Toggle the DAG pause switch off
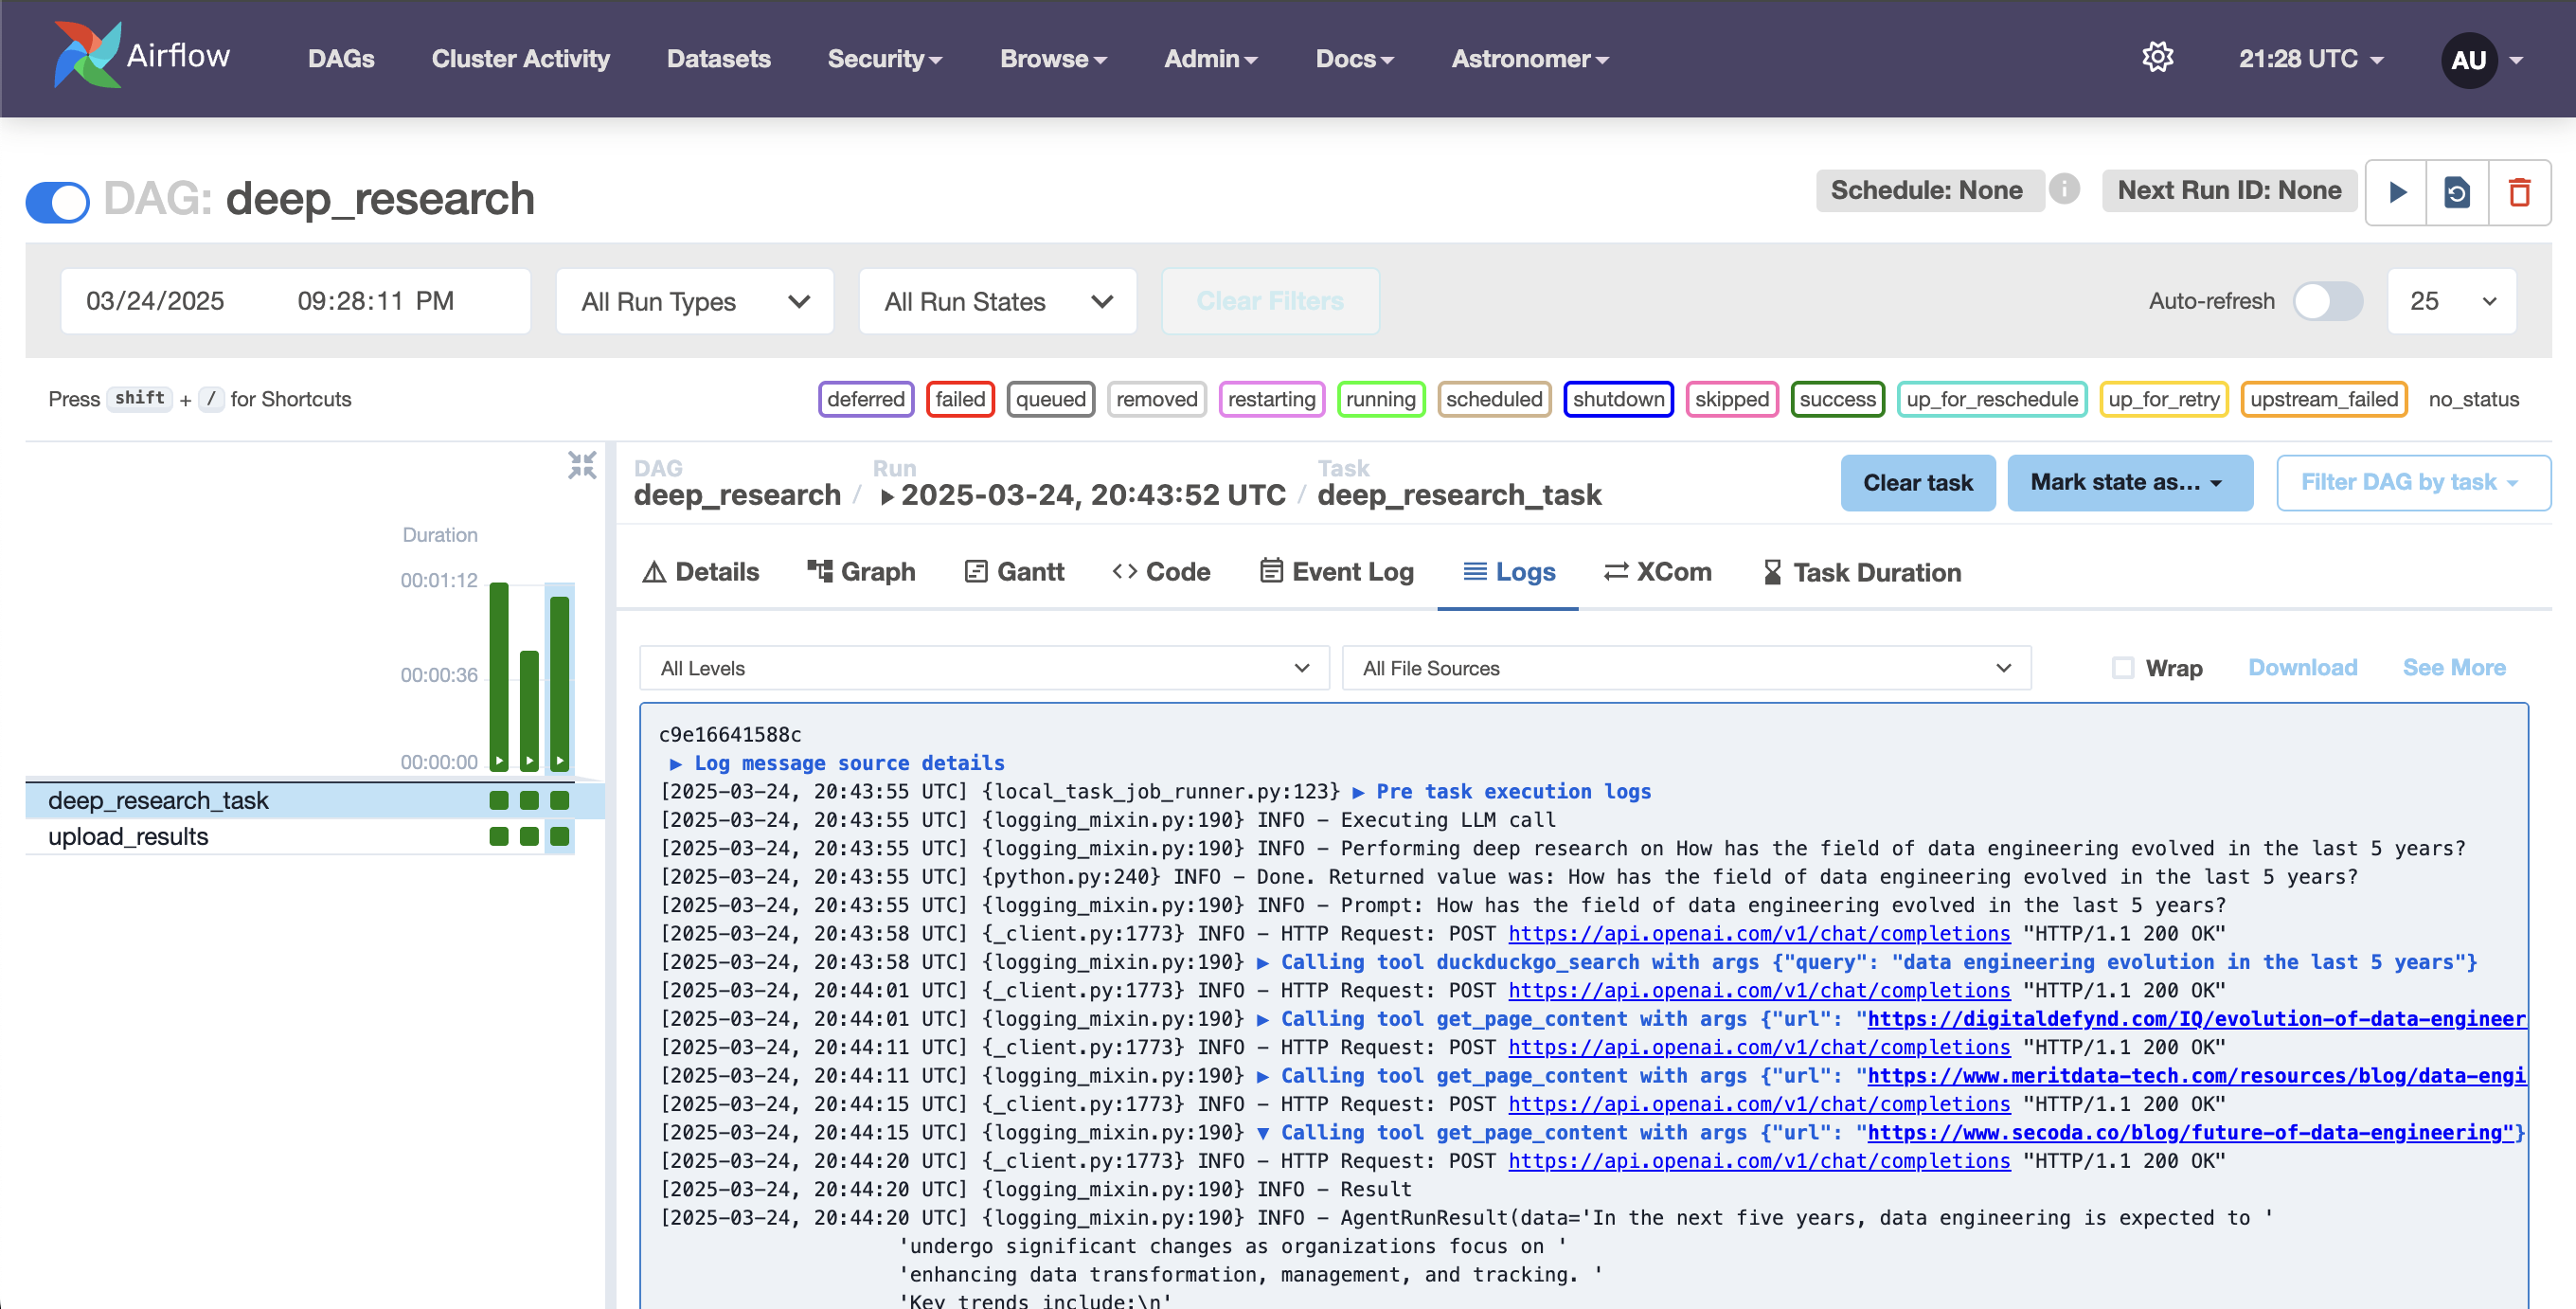 [57, 201]
